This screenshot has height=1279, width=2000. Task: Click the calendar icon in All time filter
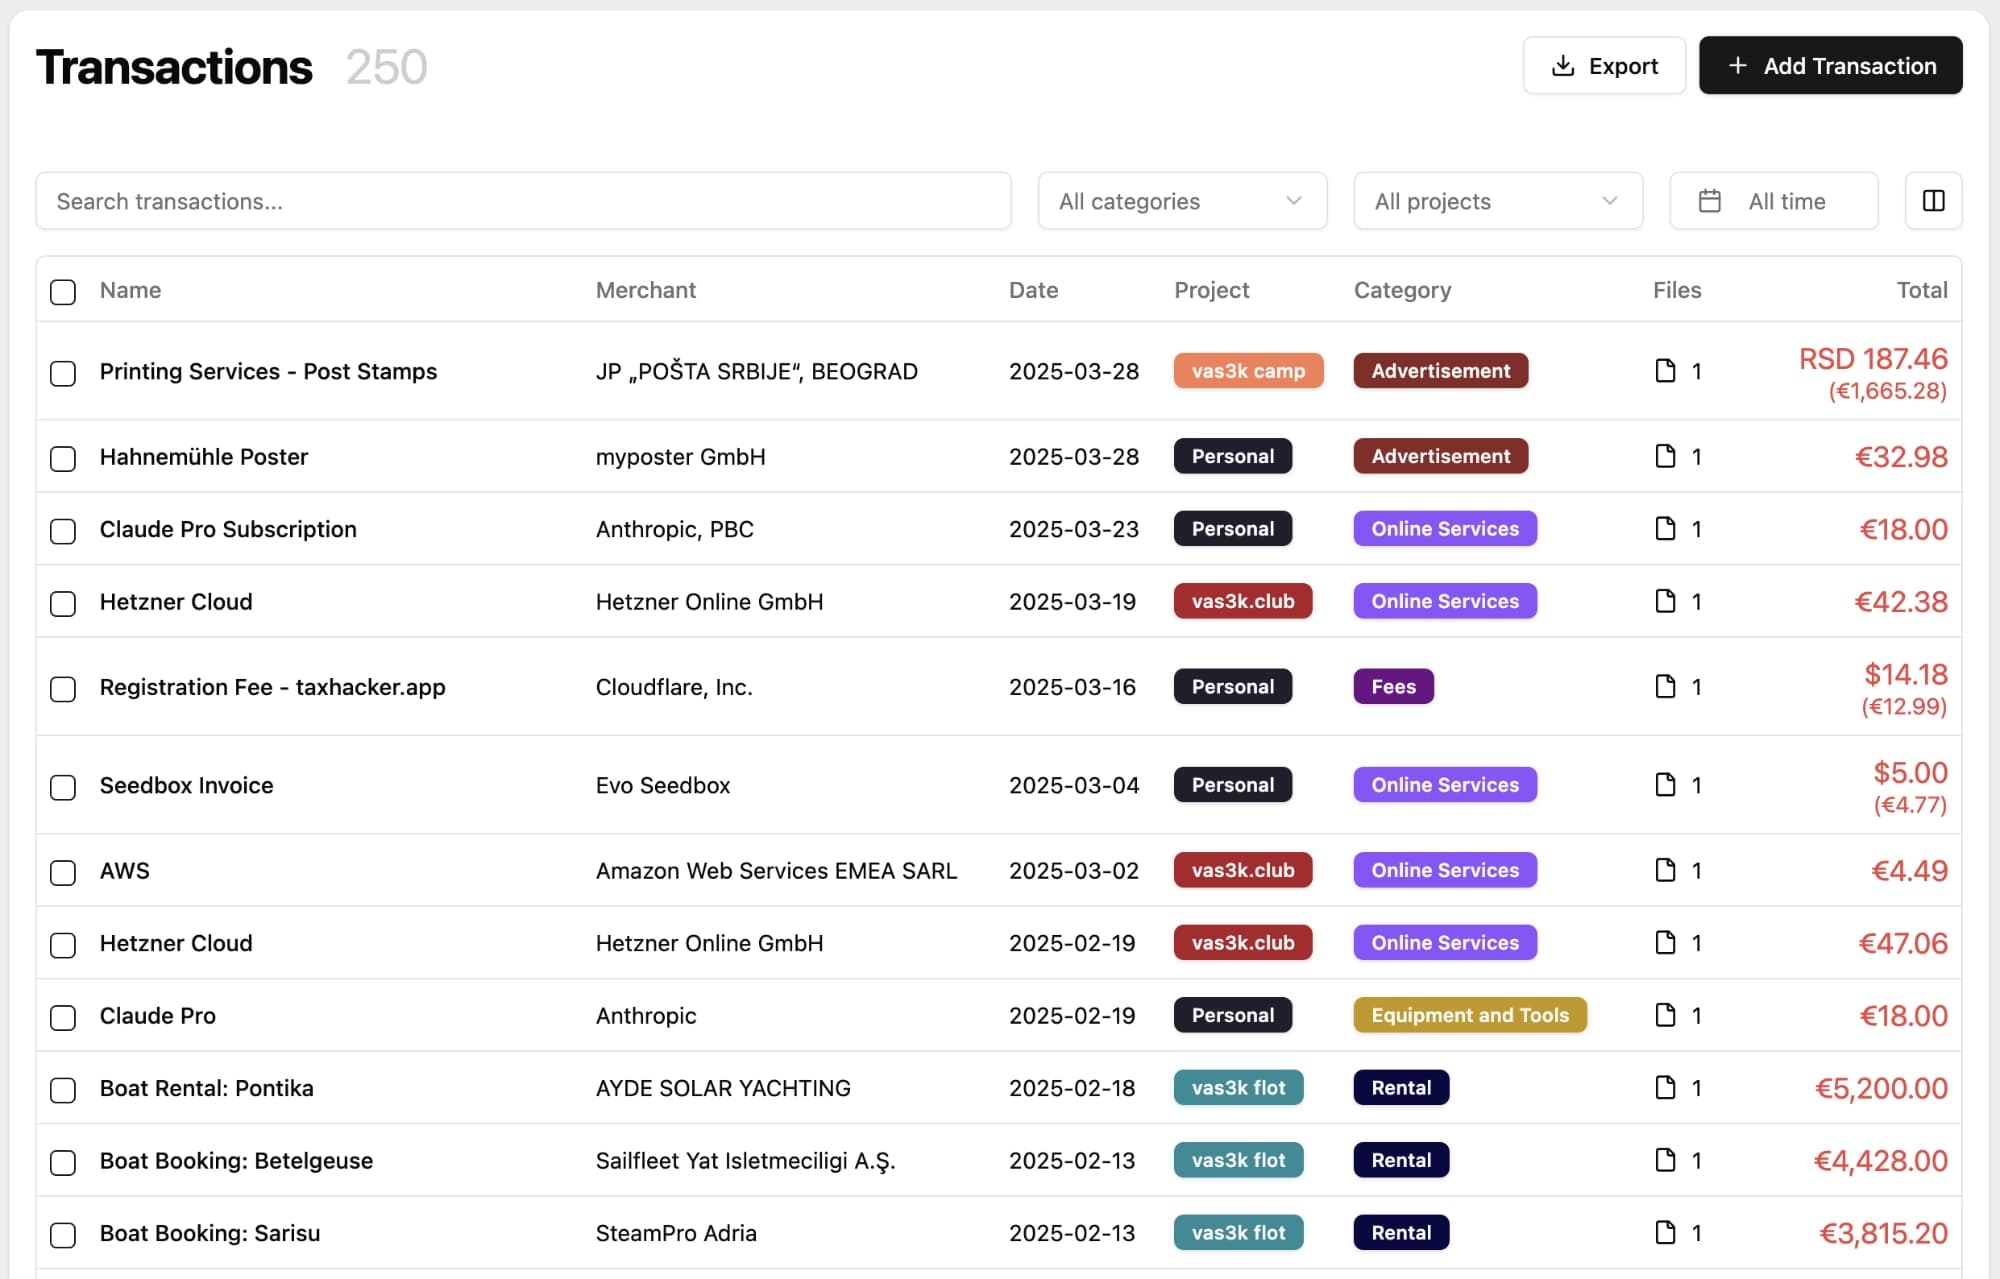pyautogui.click(x=1710, y=201)
